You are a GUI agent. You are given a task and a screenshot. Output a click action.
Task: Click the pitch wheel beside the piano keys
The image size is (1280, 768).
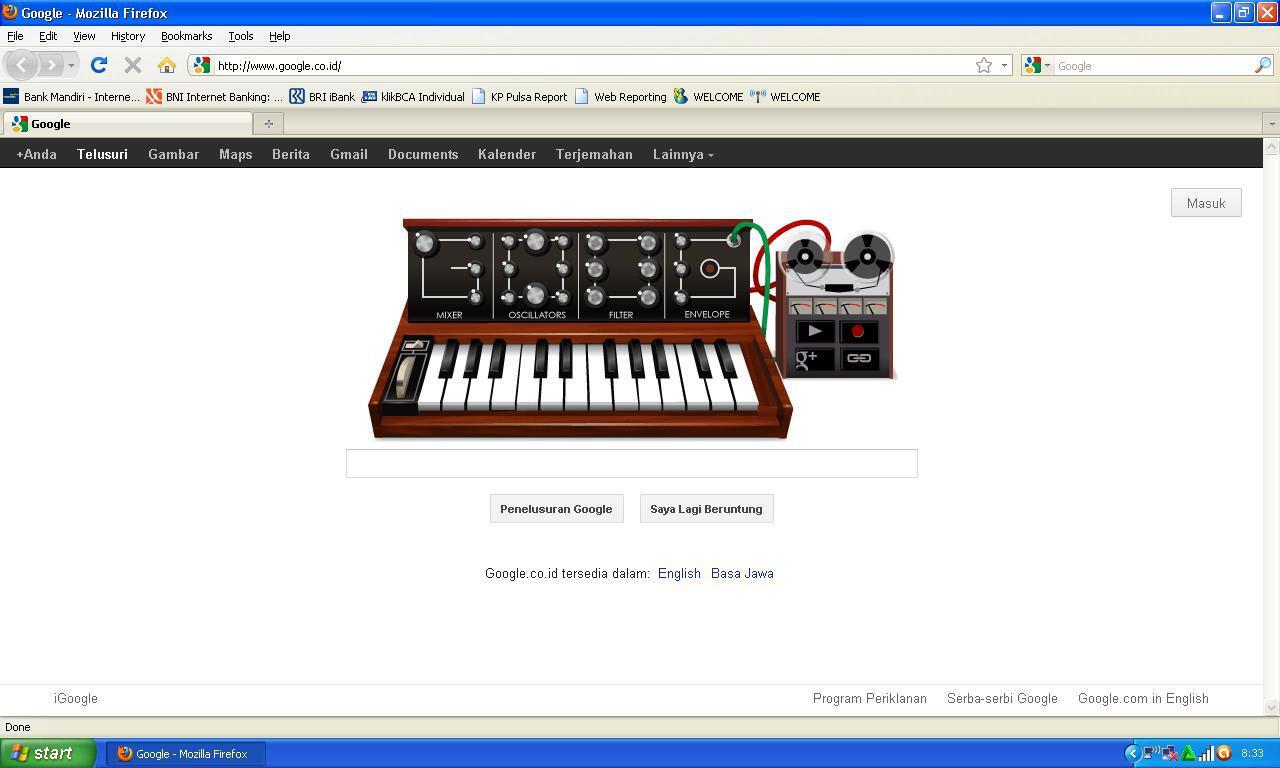406,378
